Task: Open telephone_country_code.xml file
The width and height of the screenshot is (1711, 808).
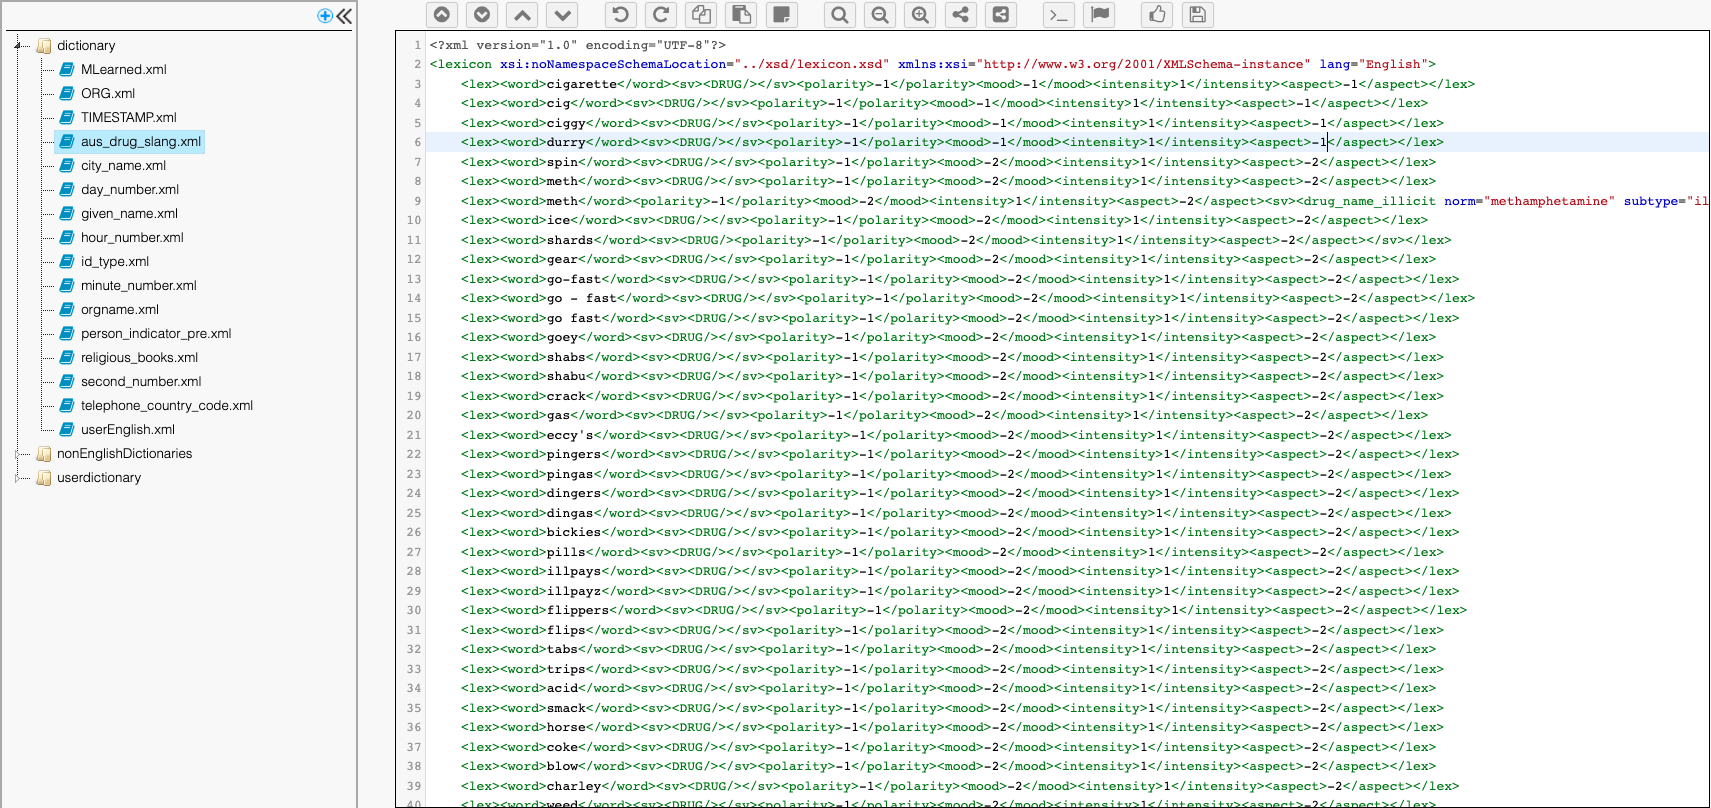Action: (x=166, y=406)
